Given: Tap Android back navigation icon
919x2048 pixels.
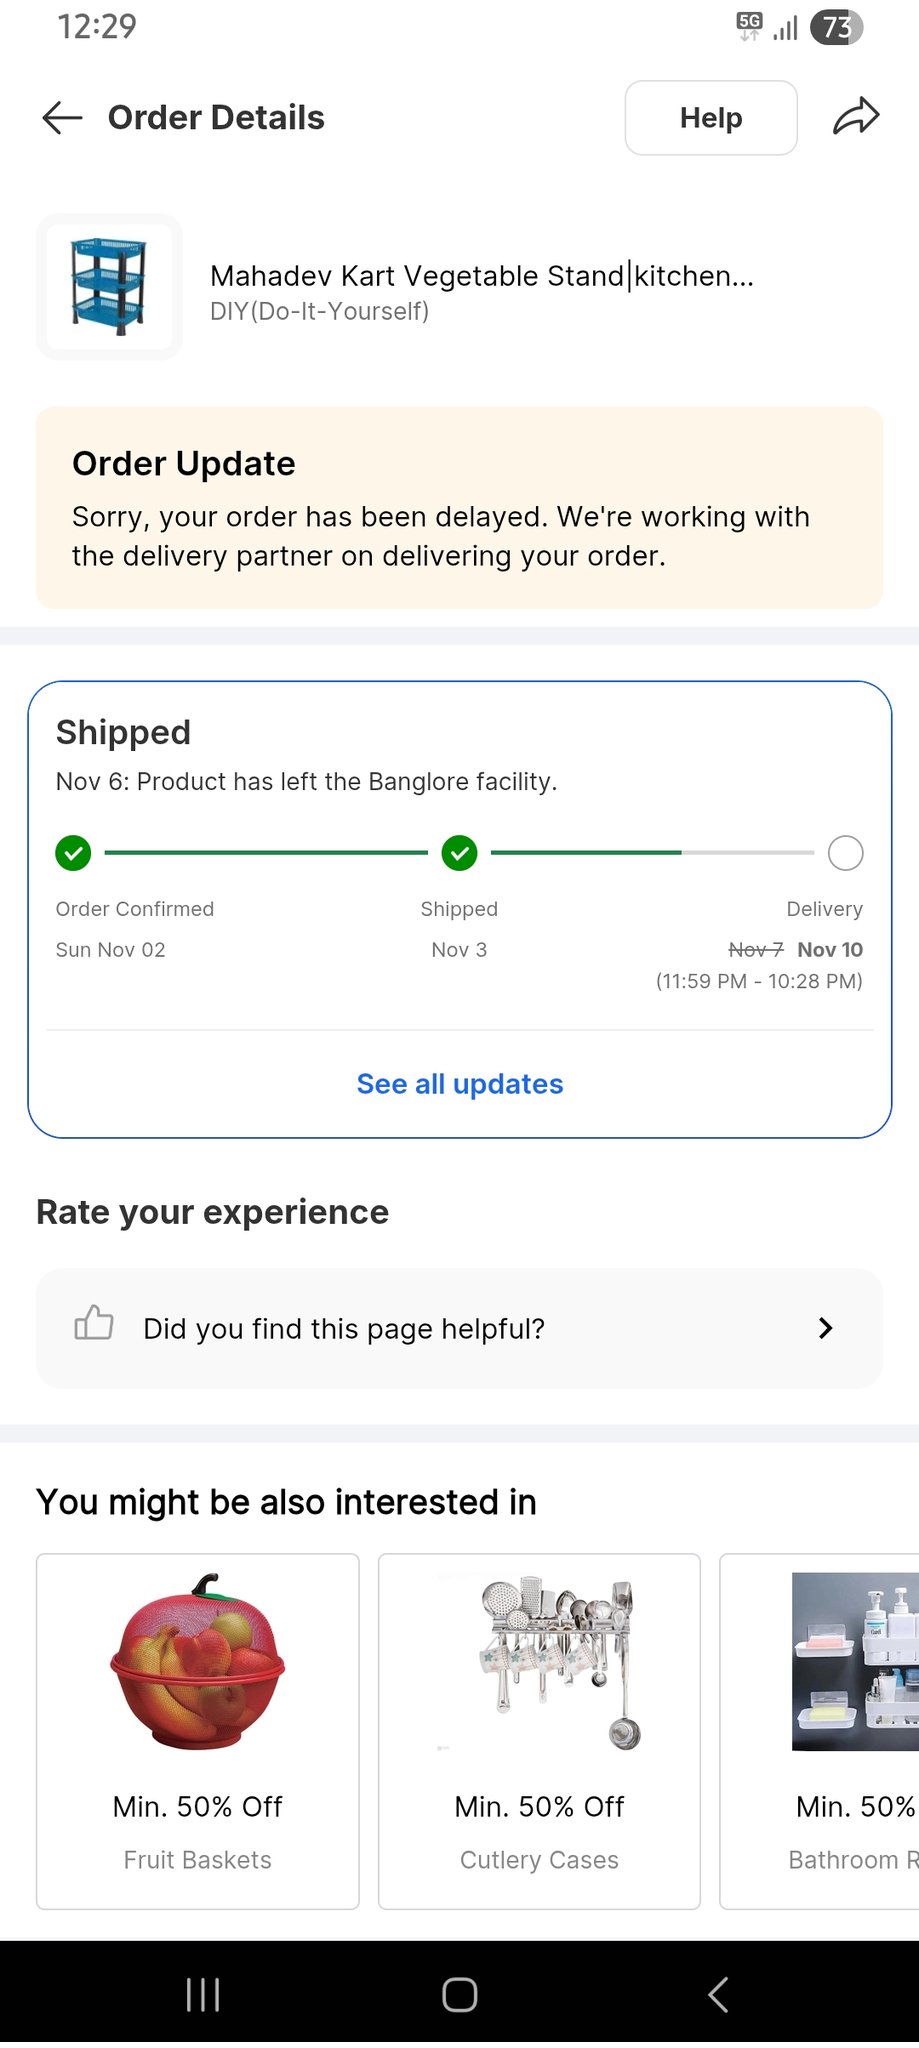Looking at the screenshot, I should coord(717,1994).
